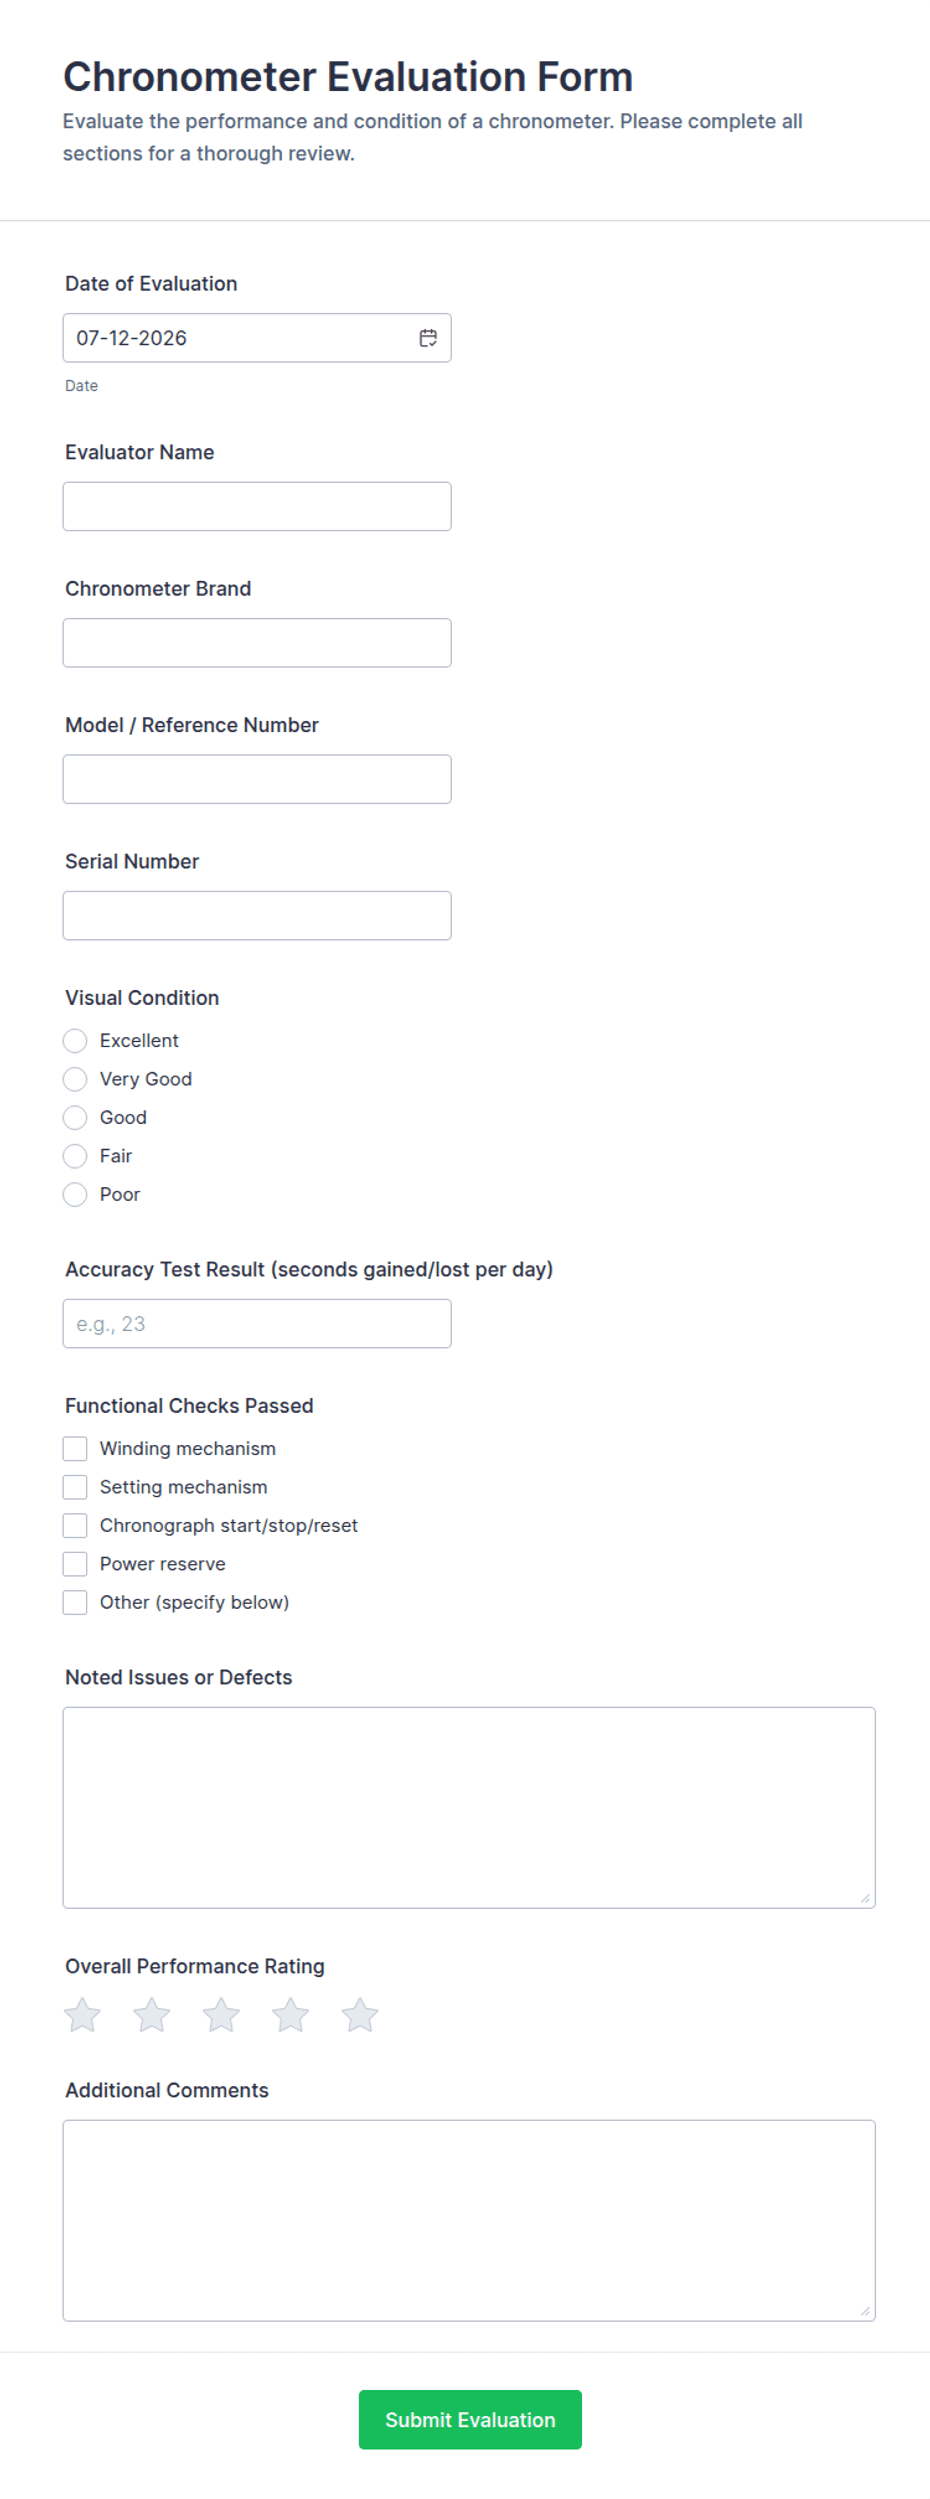Submit Evaluation using the green button
Screen dimensions: 930x2499
[x=470, y=2419]
